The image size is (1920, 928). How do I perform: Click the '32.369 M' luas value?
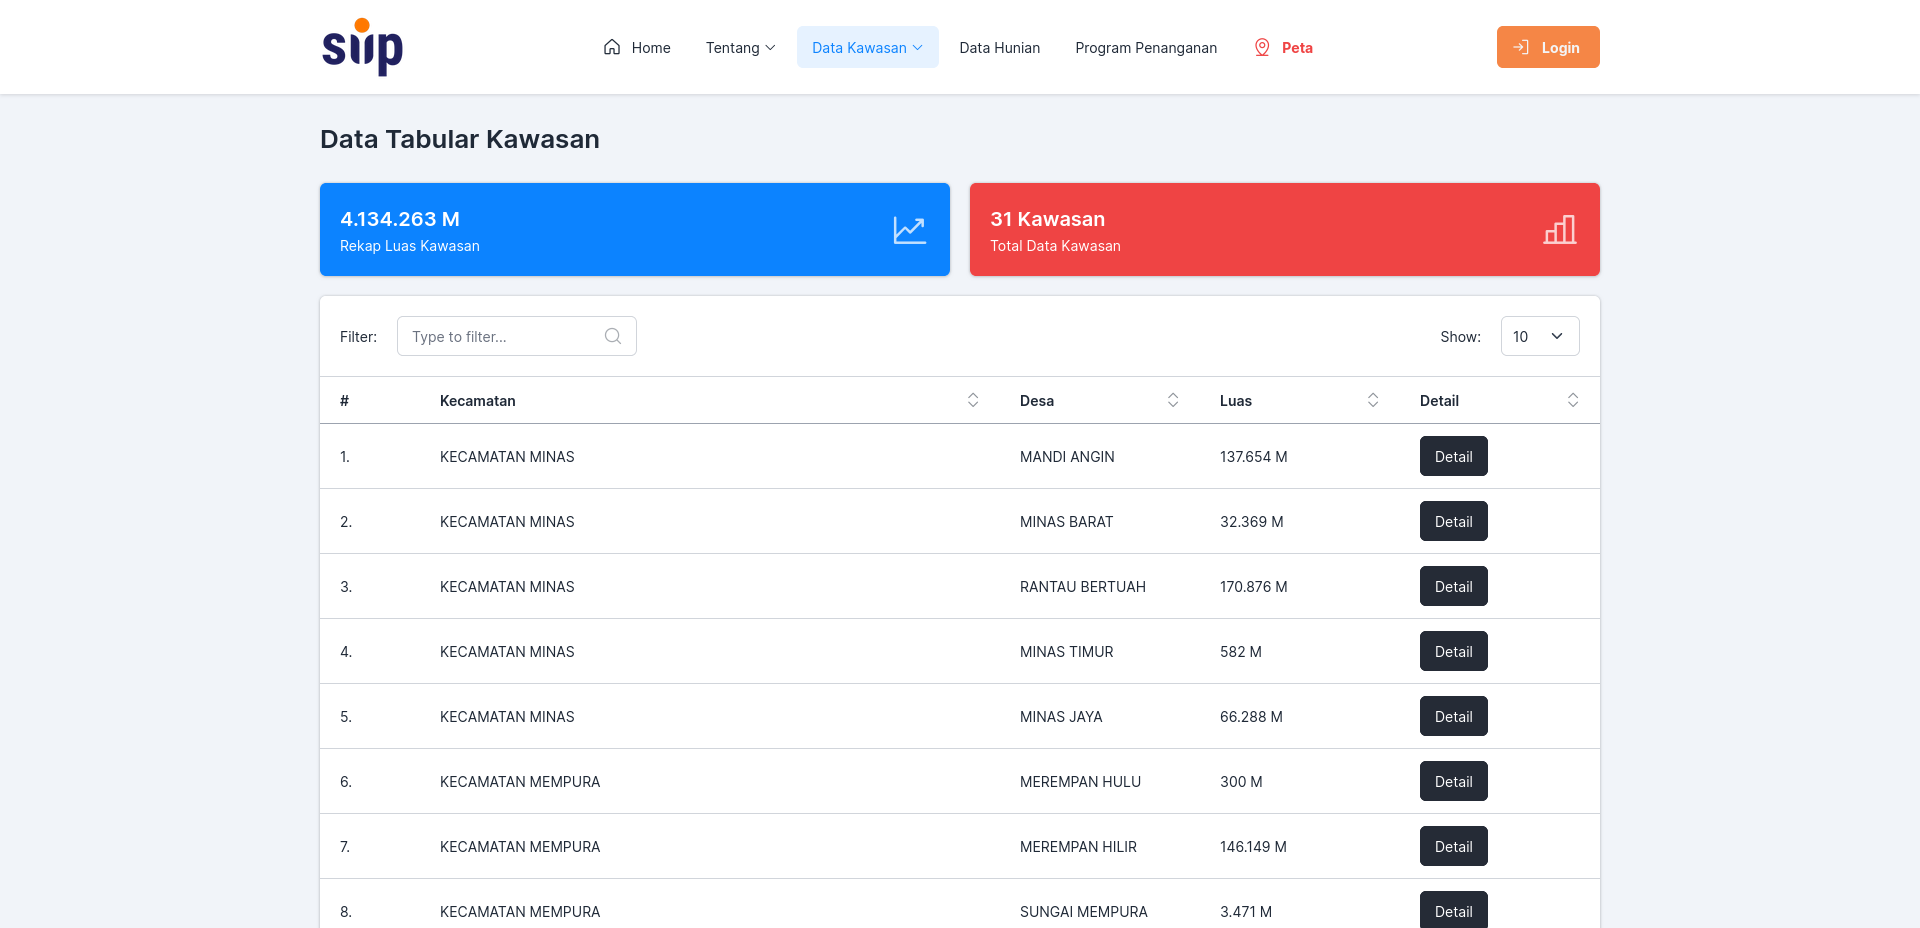coord(1252,522)
